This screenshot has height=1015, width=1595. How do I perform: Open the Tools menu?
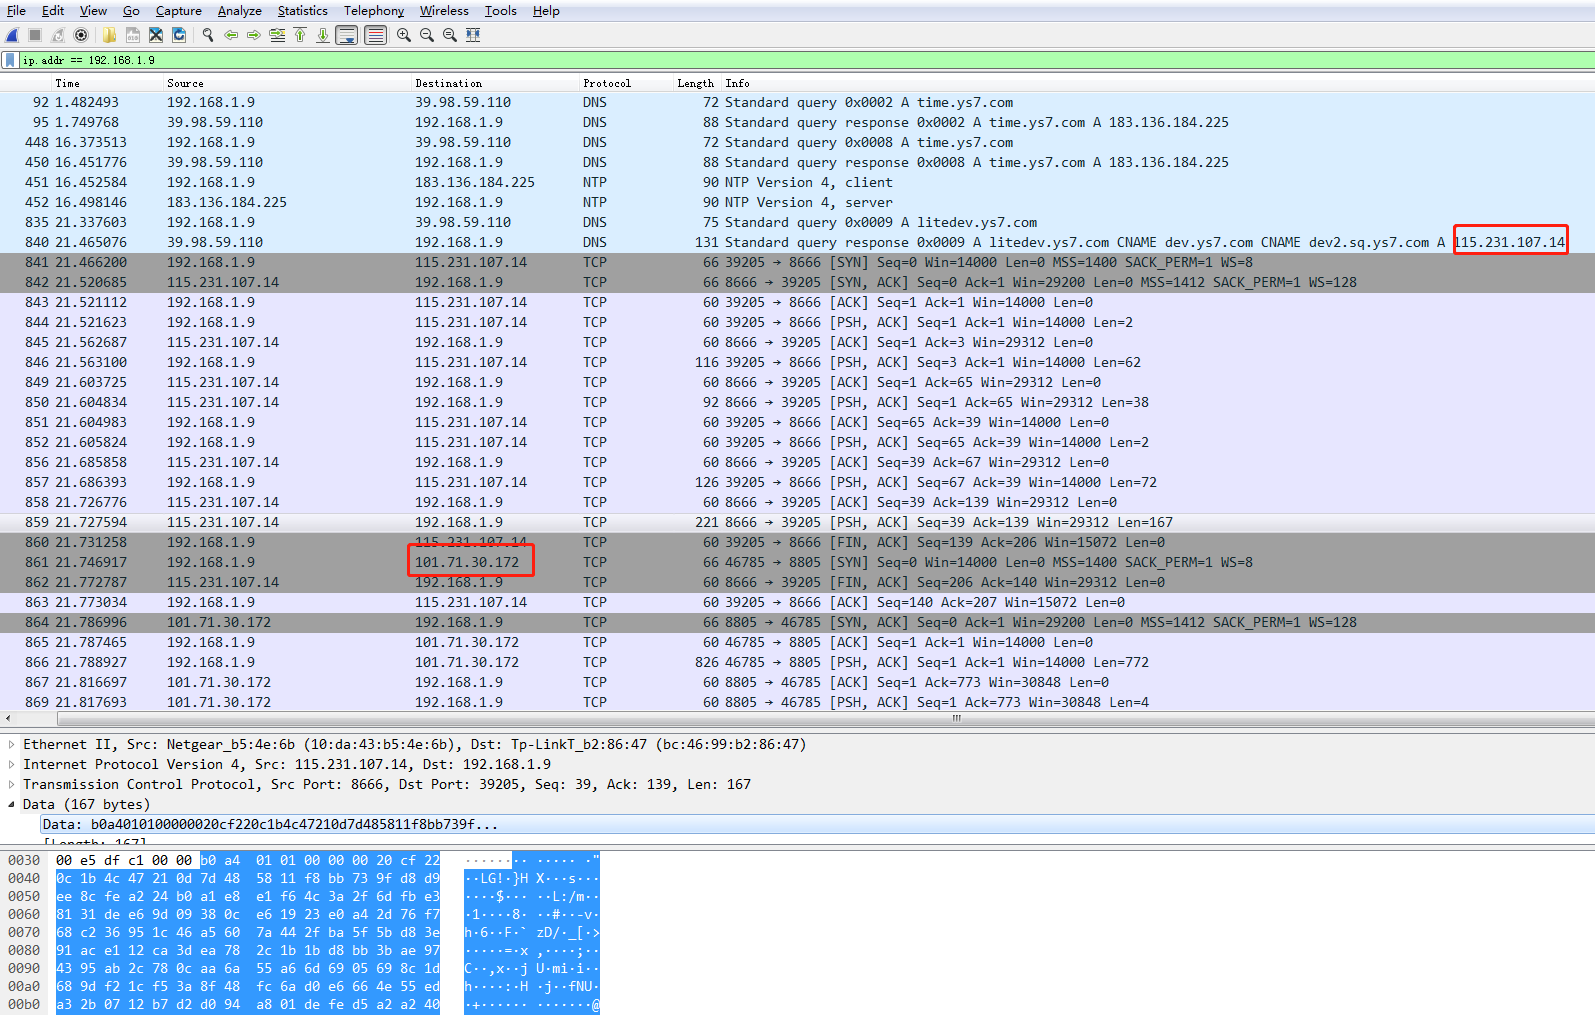coord(501,11)
